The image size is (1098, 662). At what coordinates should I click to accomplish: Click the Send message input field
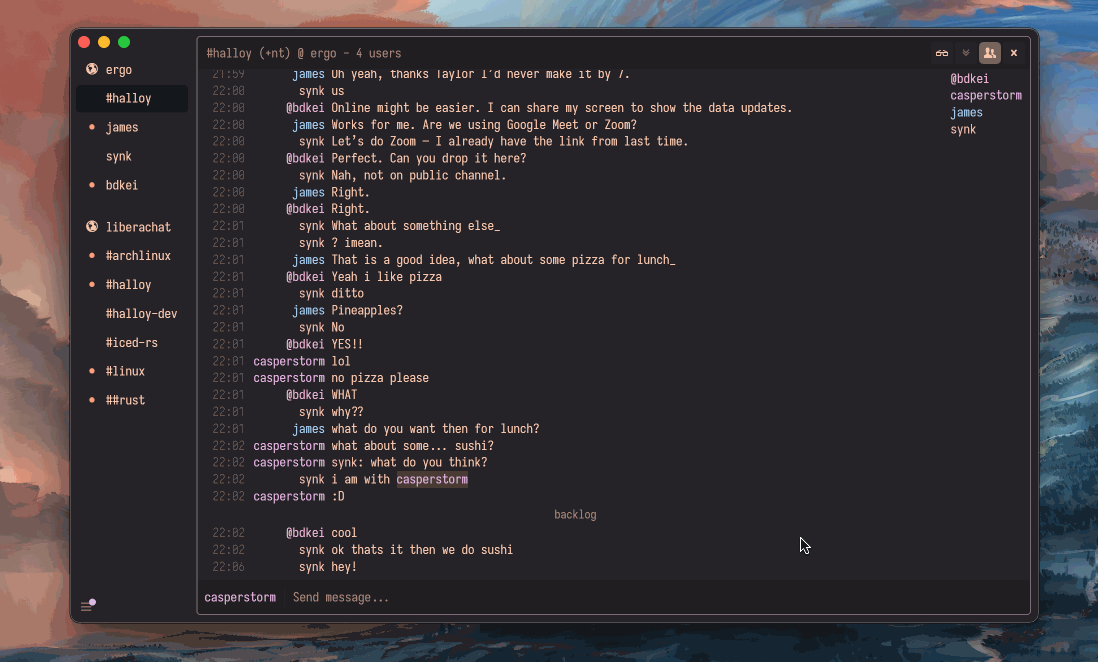[340, 597]
